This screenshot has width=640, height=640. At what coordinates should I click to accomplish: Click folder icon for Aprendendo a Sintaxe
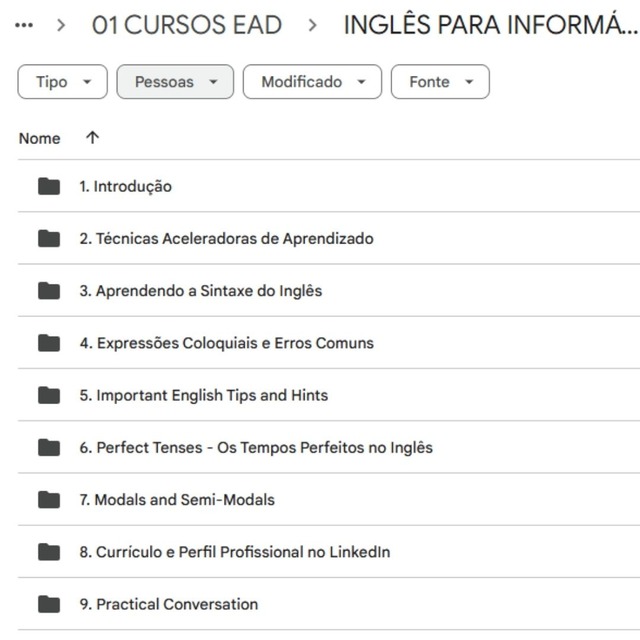pyautogui.click(x=48, y=291)
